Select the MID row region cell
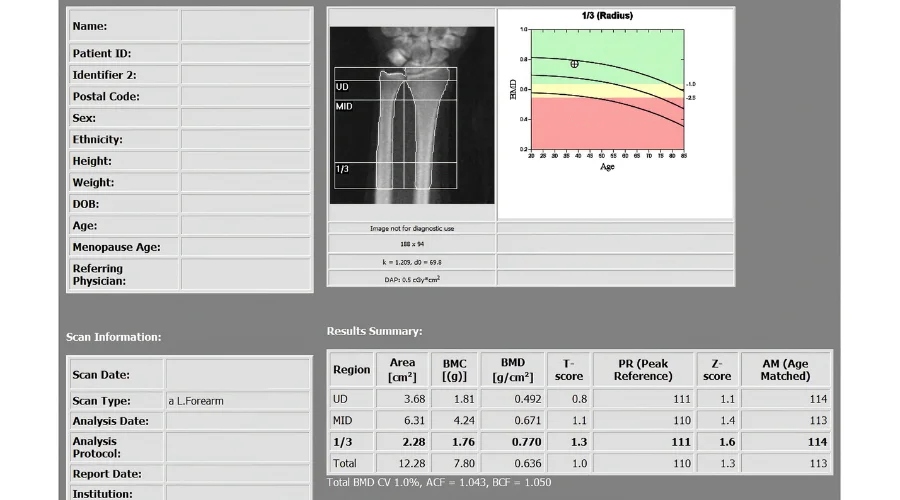 pos(351,420)
